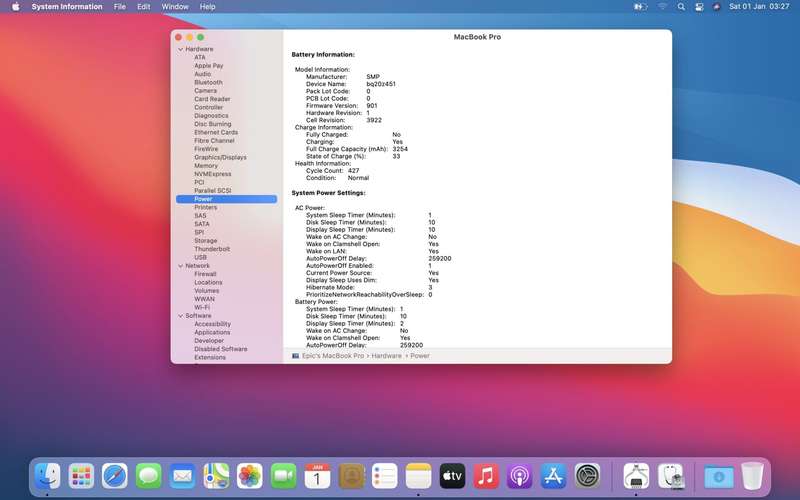This screenshot has width=800, height=500.
Task: Open Control Center in menu bar
Action: tap(698, 7)
